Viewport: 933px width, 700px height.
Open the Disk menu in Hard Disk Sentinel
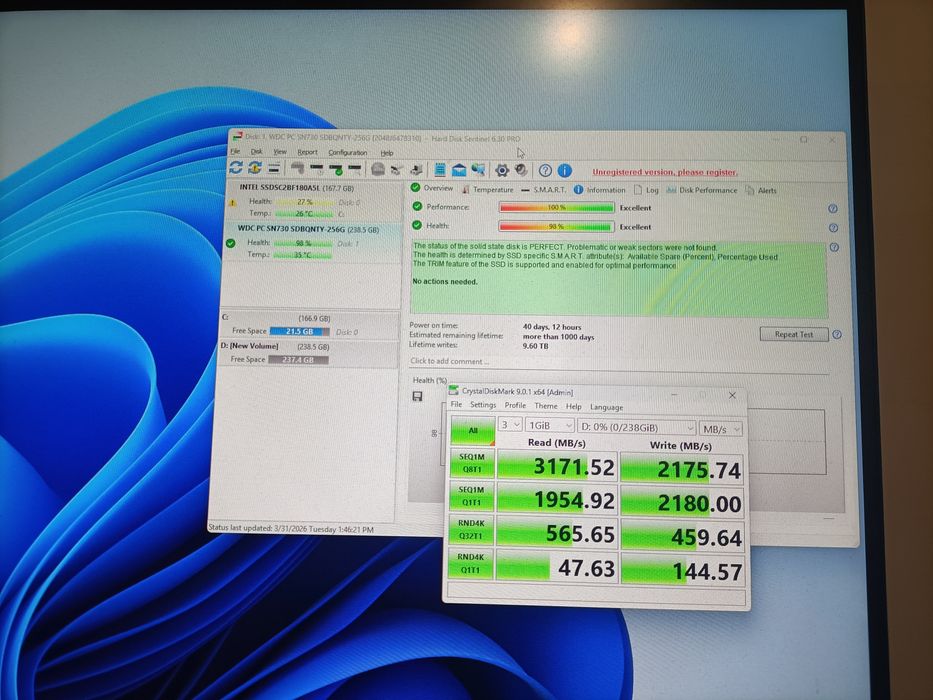click(256, 152)
